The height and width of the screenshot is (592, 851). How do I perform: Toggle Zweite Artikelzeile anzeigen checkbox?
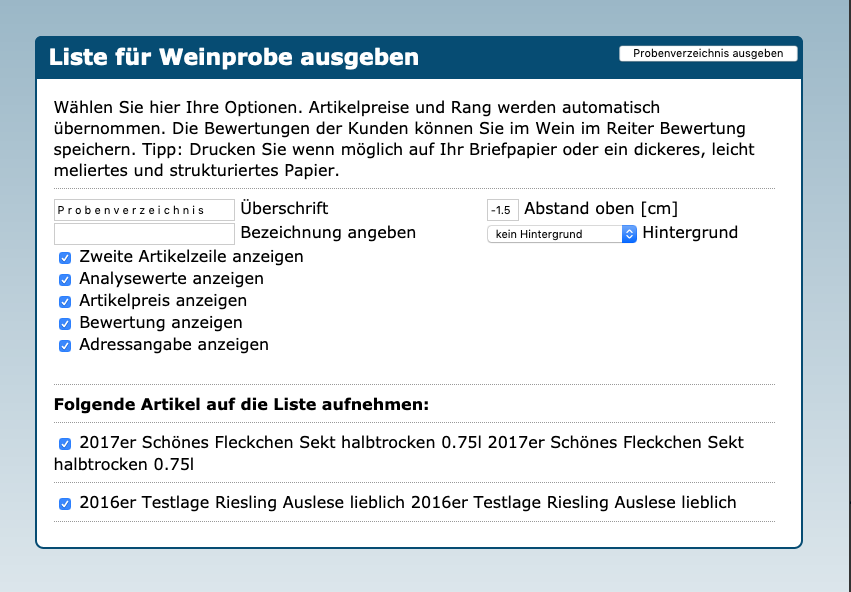click(65, 257)
